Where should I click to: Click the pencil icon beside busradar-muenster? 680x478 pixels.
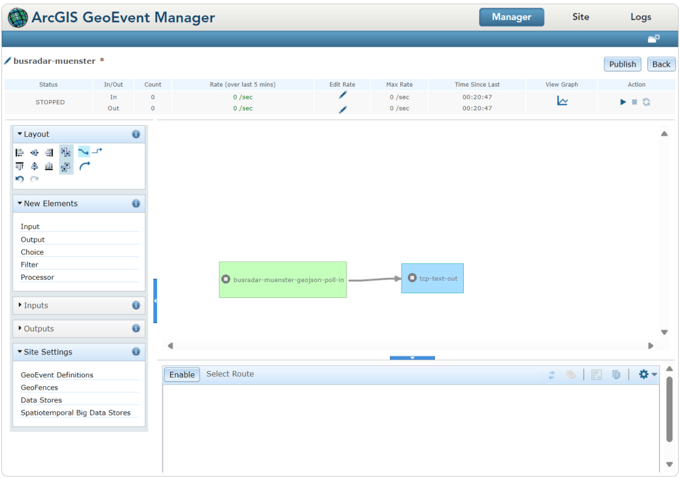(x=7, y=61)
